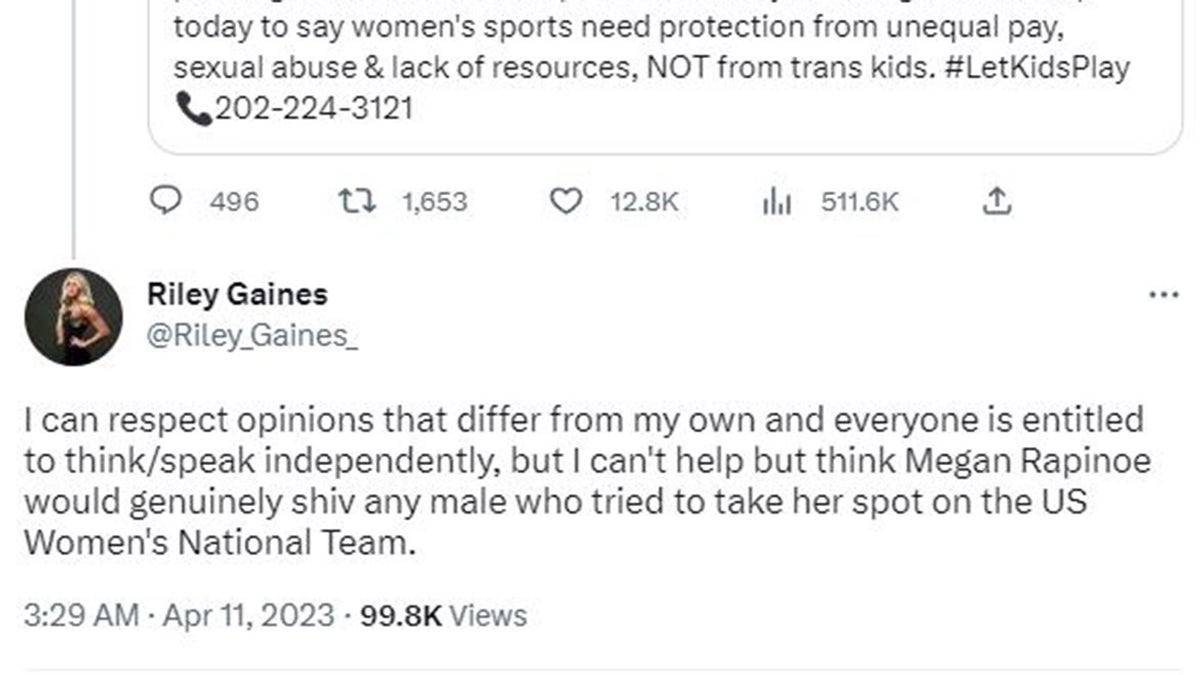This screenshot has width=1200, height=675.
Task: Click the @Riley_Gaines_ handle
Action: 252,337
